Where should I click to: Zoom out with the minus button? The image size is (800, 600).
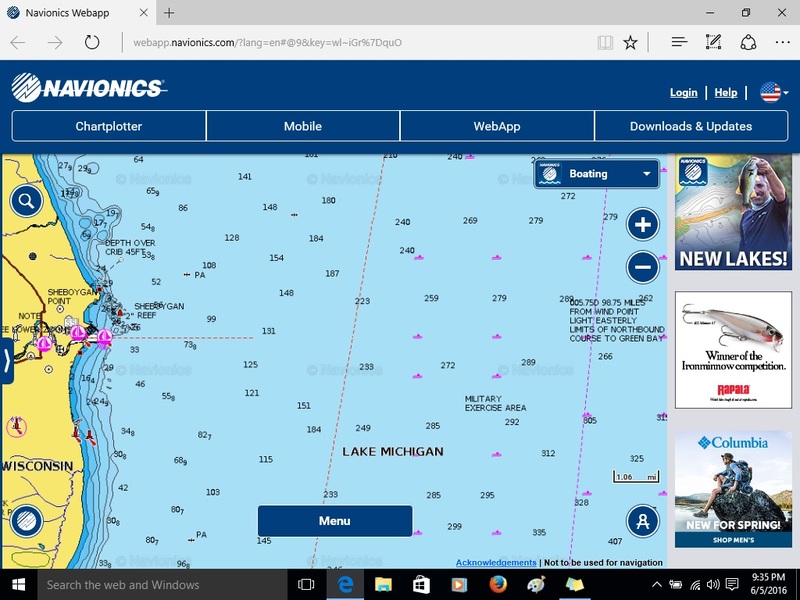point(642,267)
